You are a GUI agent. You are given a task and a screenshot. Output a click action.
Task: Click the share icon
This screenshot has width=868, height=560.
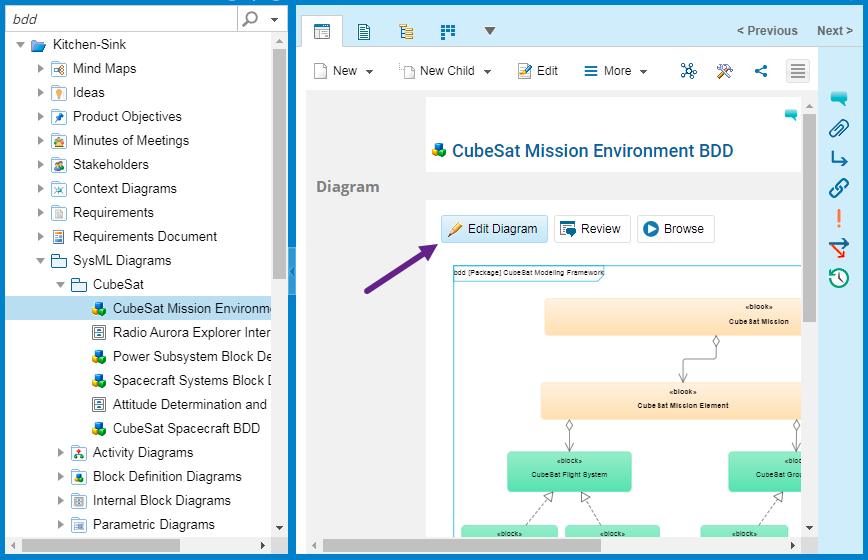click(761, 71)
